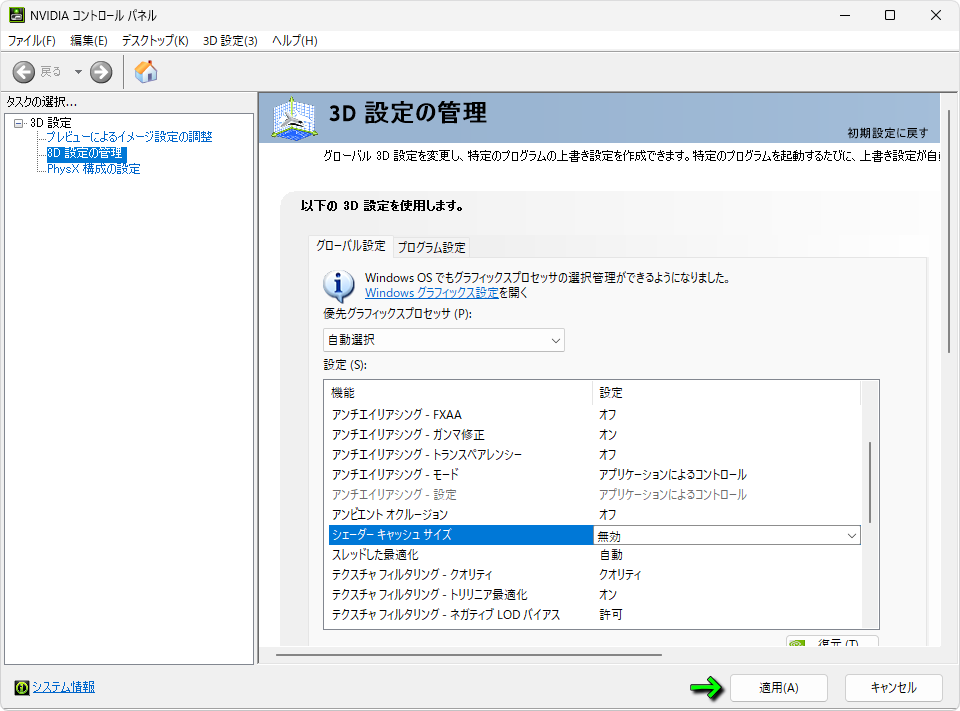Click the right-side page vertical scrollbar

click(x=948, y=231)
